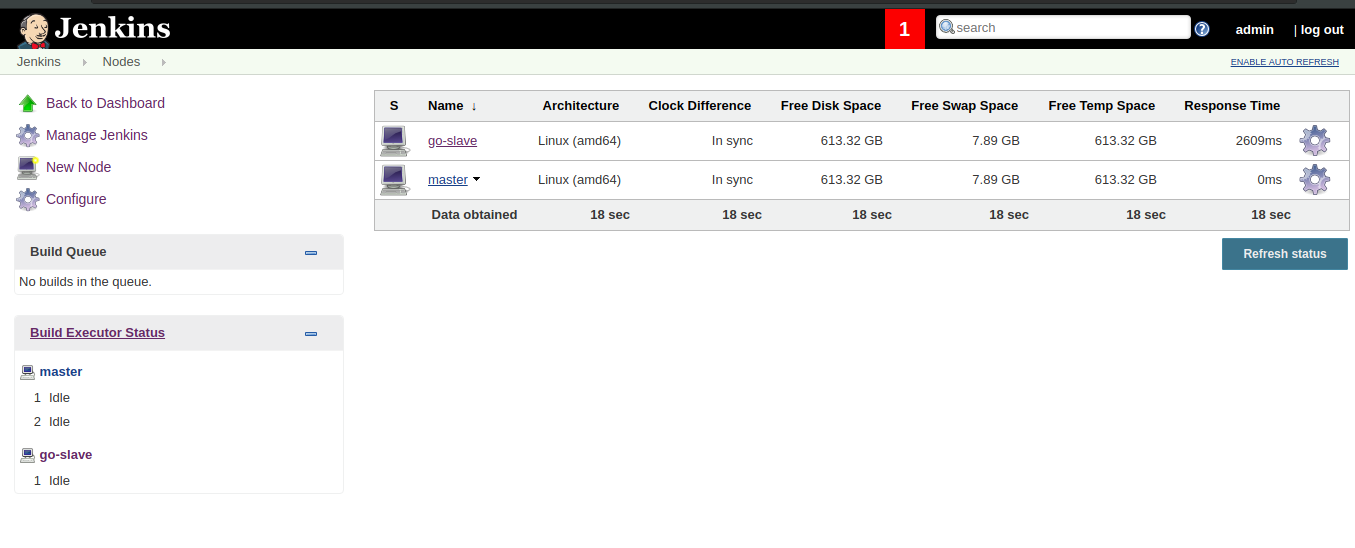Click the Clock Difference column header

pos(700,105)
